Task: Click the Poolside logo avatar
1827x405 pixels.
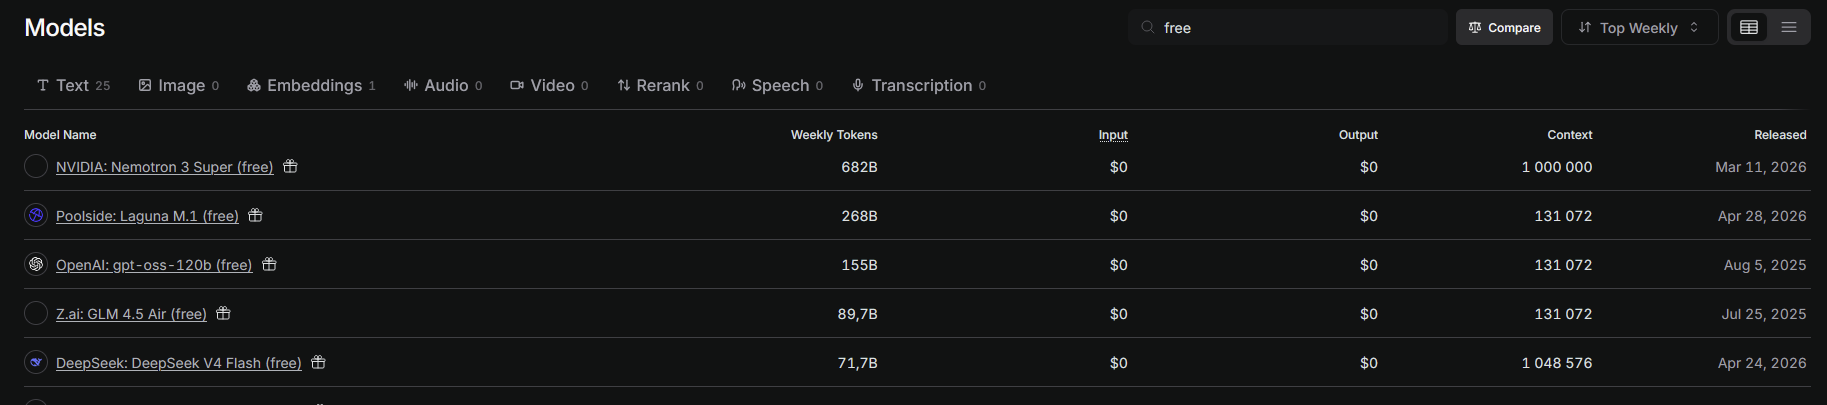Action: click(x=36, y=215)
